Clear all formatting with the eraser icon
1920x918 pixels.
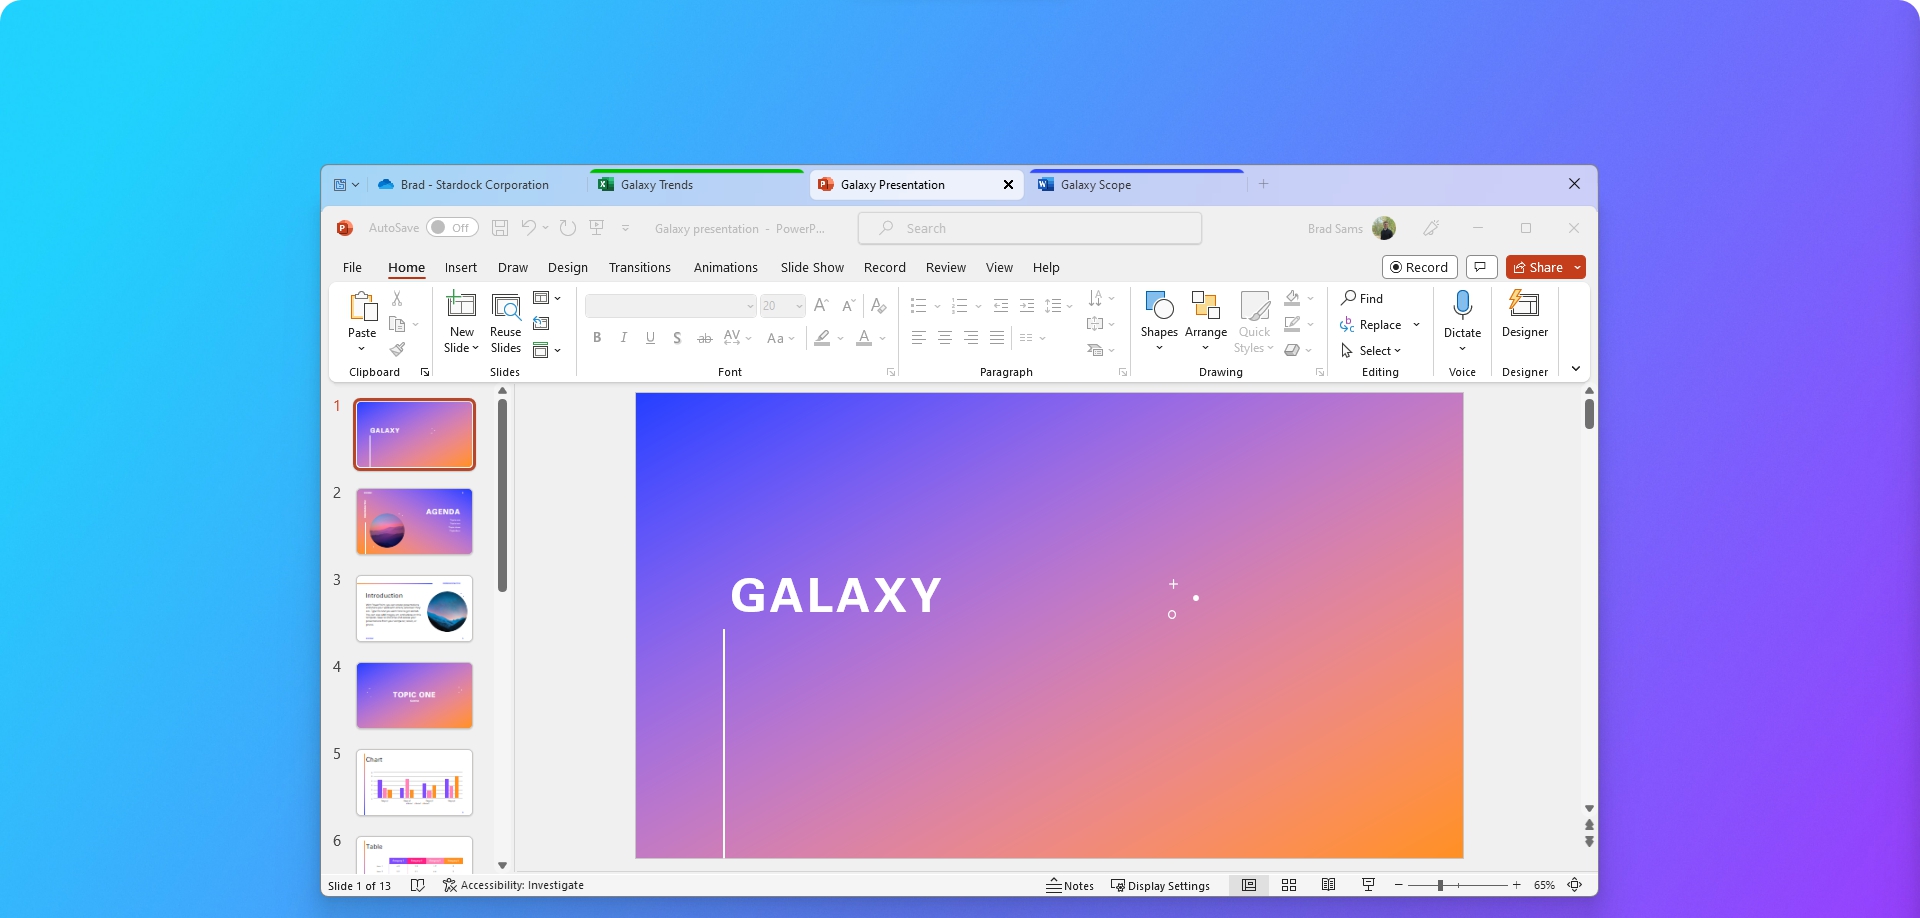click(x=879, y=305)
